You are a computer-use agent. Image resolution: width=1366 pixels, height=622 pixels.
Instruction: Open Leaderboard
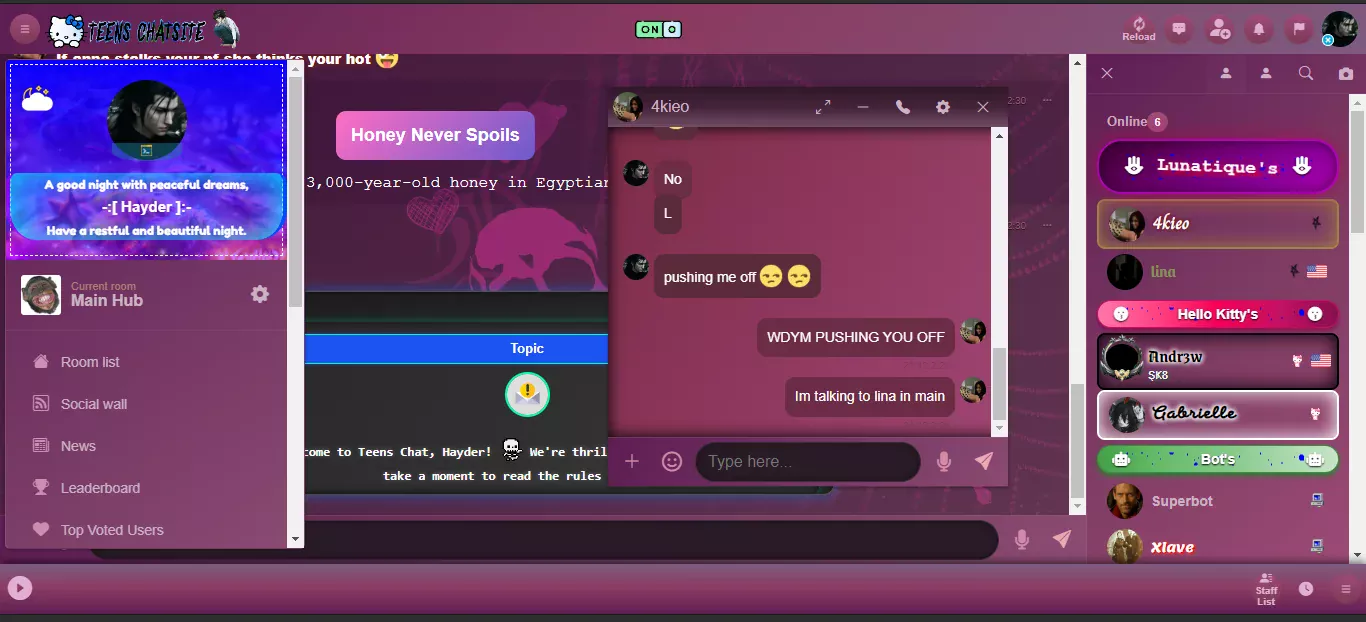[100, 488]
